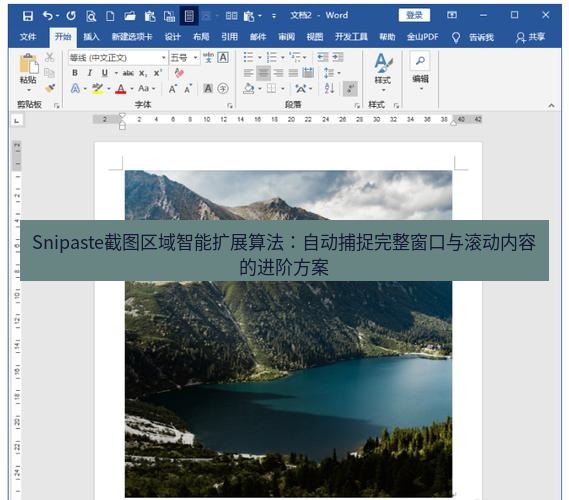Apply distributed alignment

(308, 73)
